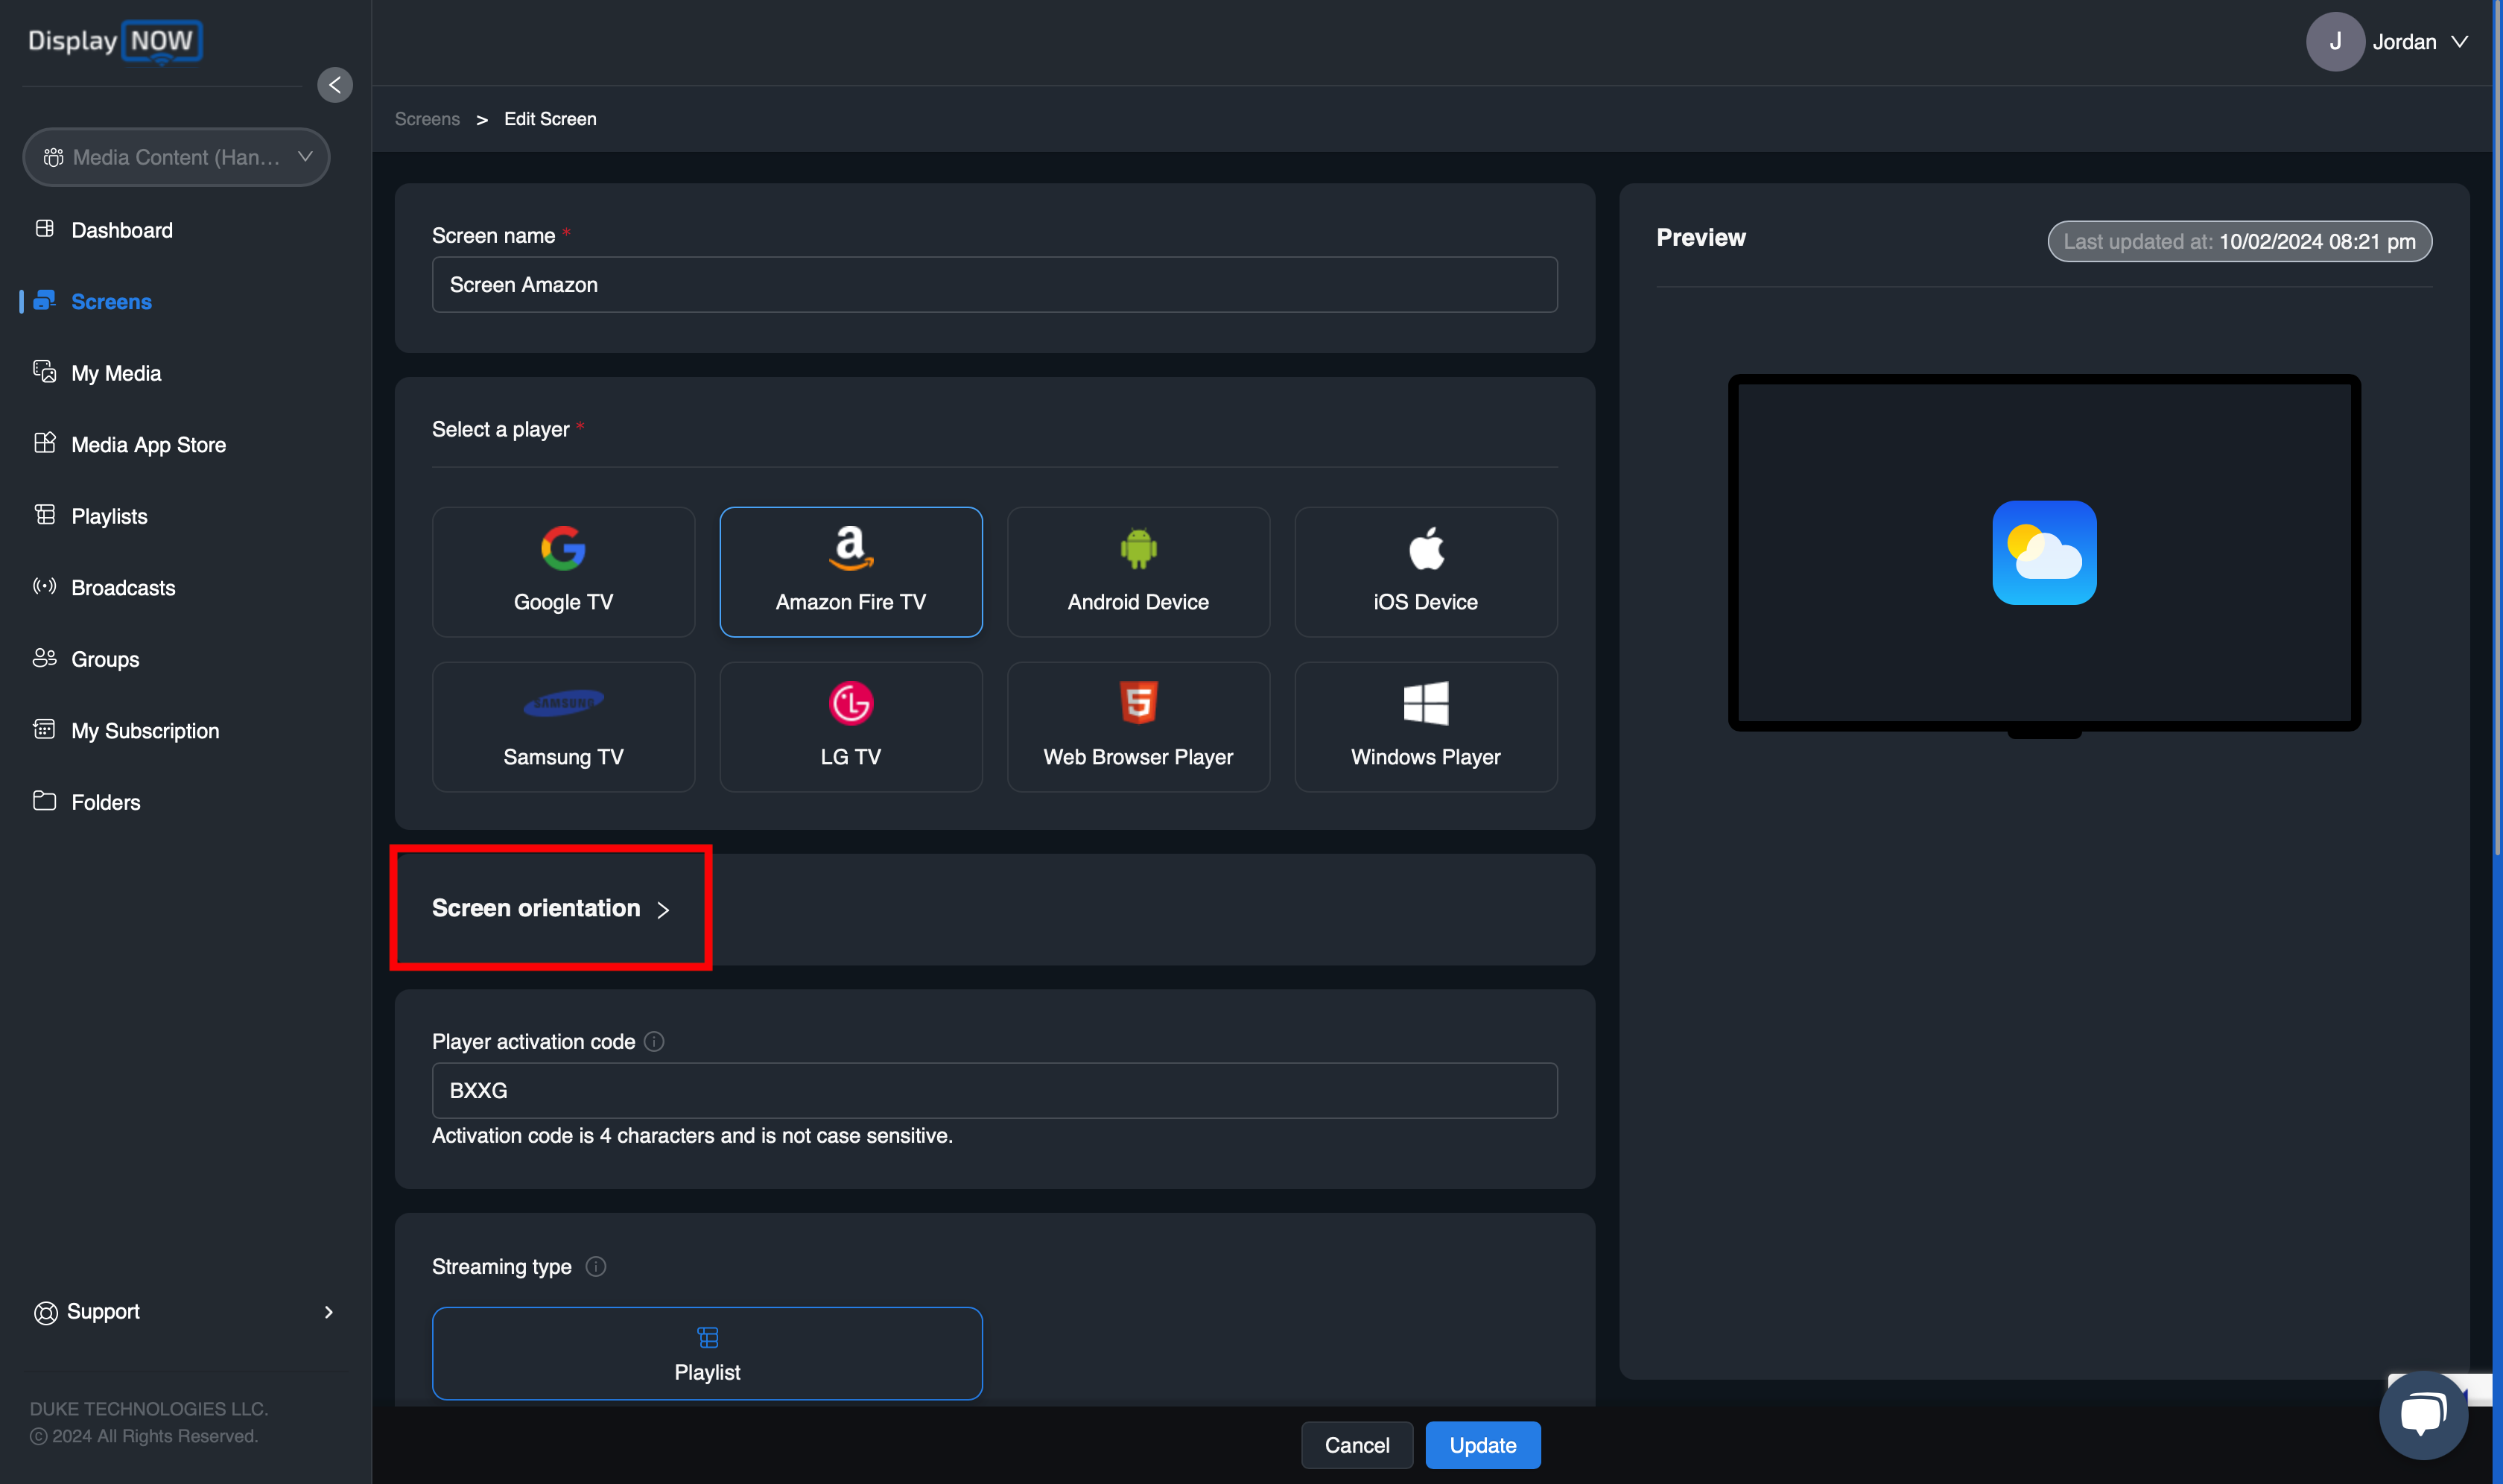Edit the Screen name field
The image size is (2503, 1484).
[x=994, y=285]
